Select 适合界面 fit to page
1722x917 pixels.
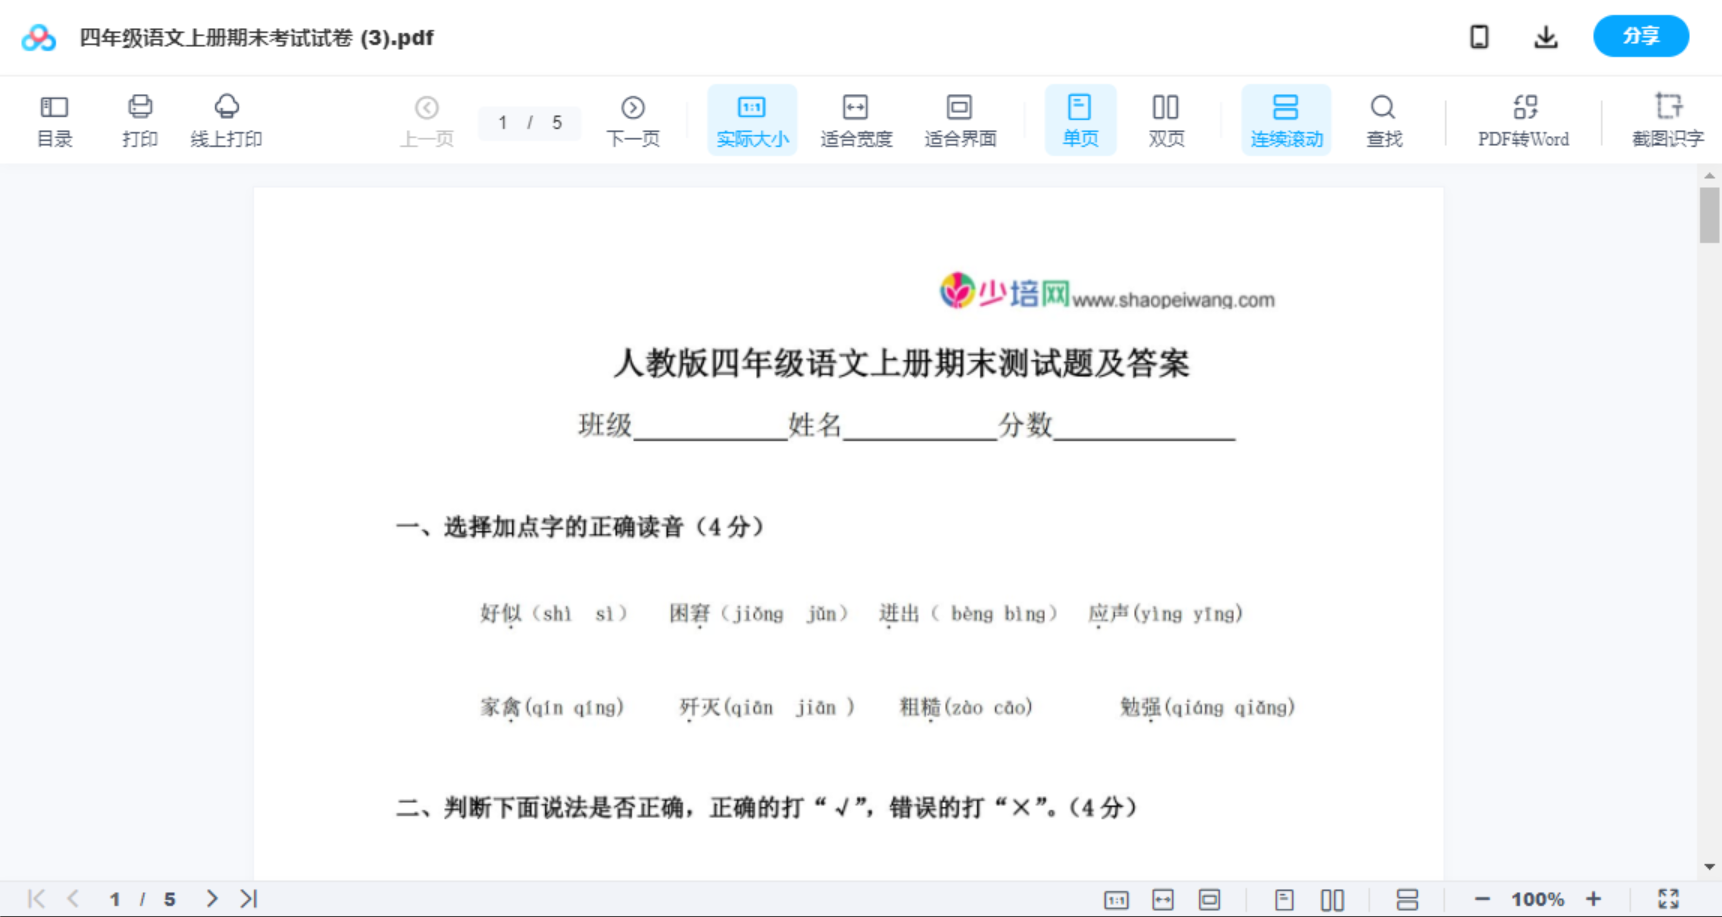(x=961, y=119)
